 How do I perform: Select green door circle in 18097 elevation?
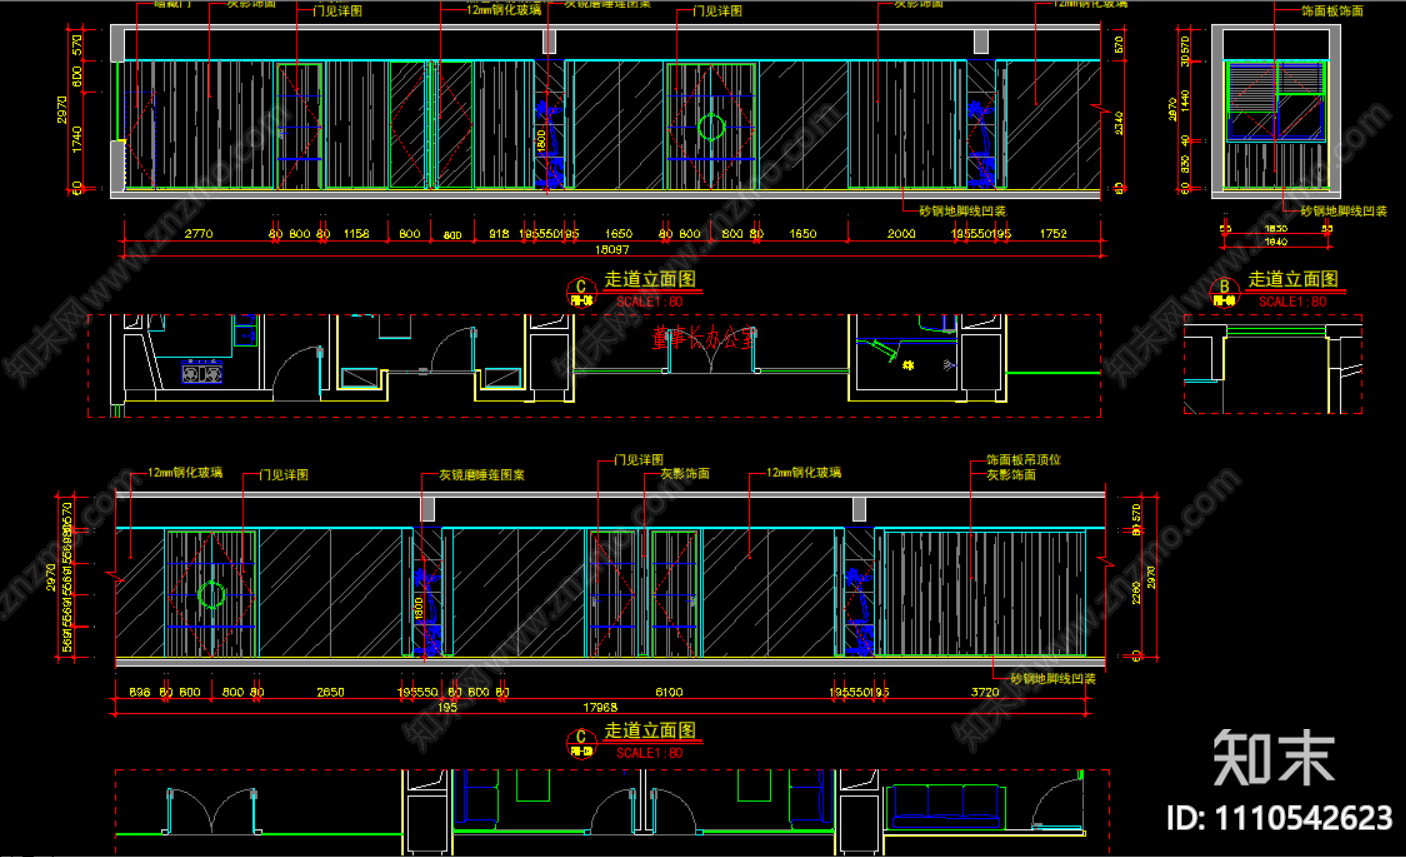[x=711, y=127]
